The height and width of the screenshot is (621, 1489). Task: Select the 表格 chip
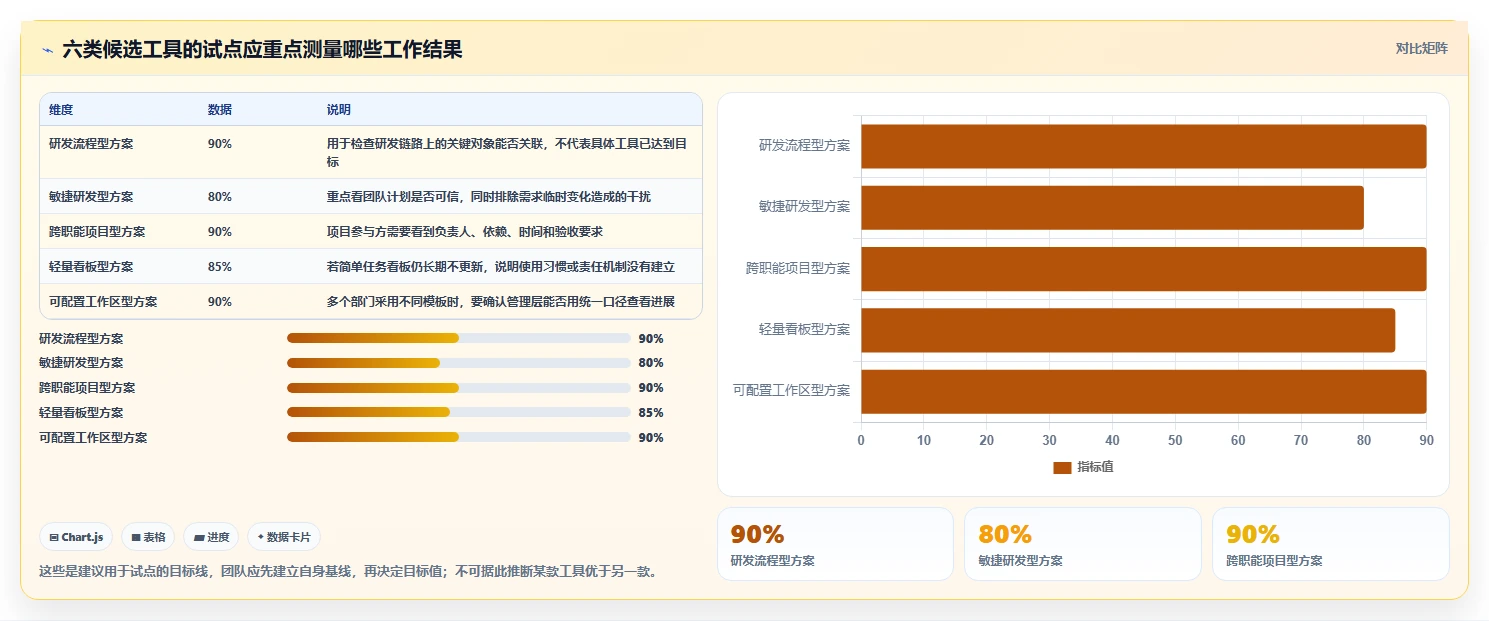[148, 537]
